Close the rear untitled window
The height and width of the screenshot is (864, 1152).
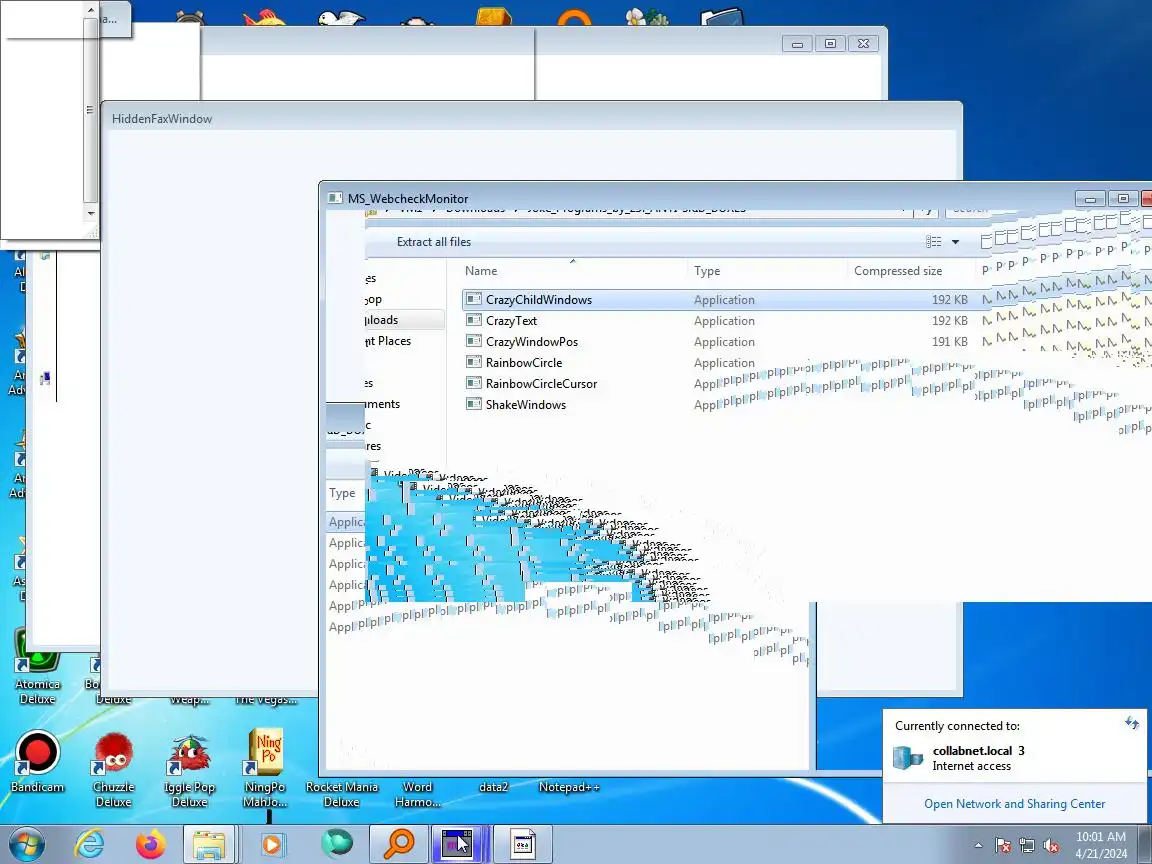(x=863, y=44)
